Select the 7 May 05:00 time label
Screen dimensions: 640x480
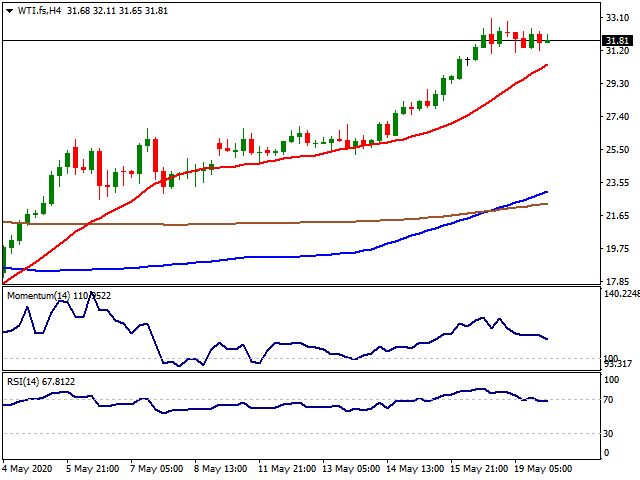(156, 469)
